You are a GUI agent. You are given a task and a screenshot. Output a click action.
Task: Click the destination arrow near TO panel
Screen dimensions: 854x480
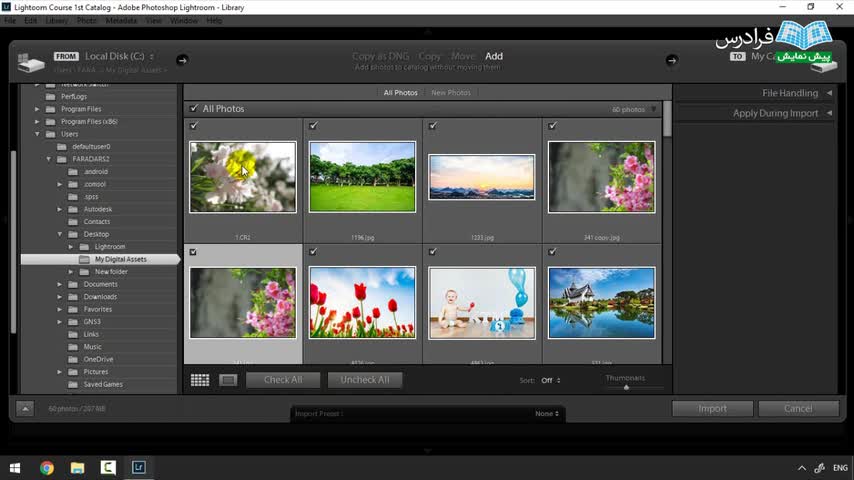point(672,60)
